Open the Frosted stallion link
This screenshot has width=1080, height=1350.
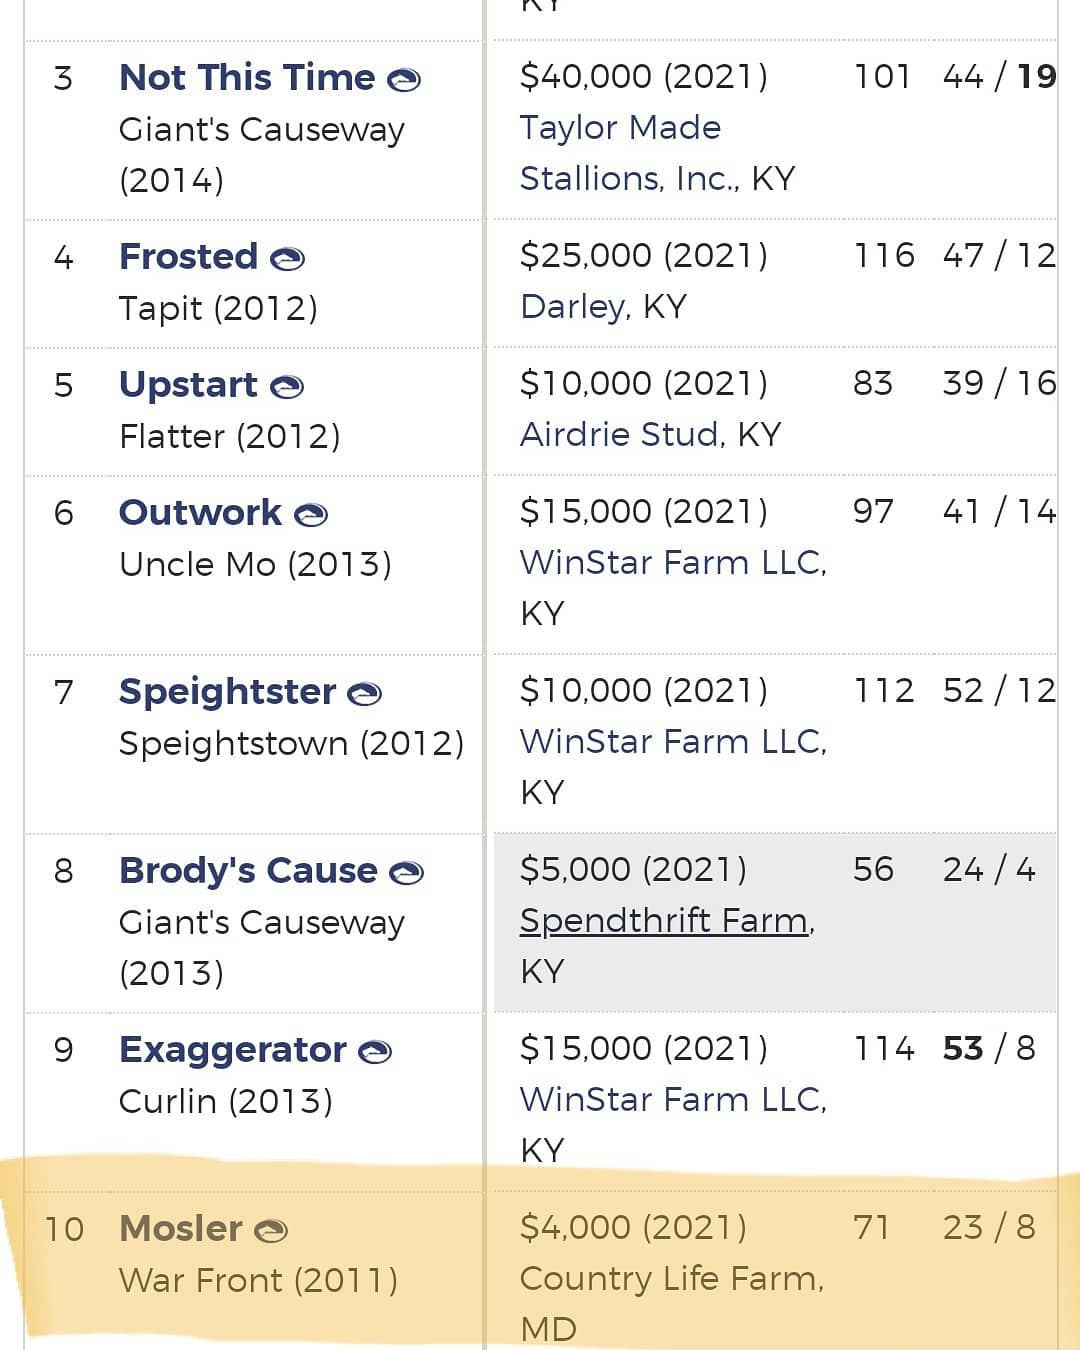(188, 256)
